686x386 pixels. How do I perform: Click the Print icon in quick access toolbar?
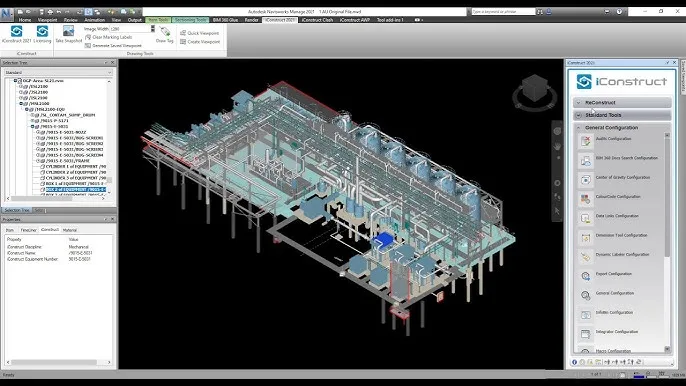pyautogui.click(x=50, y=12)
